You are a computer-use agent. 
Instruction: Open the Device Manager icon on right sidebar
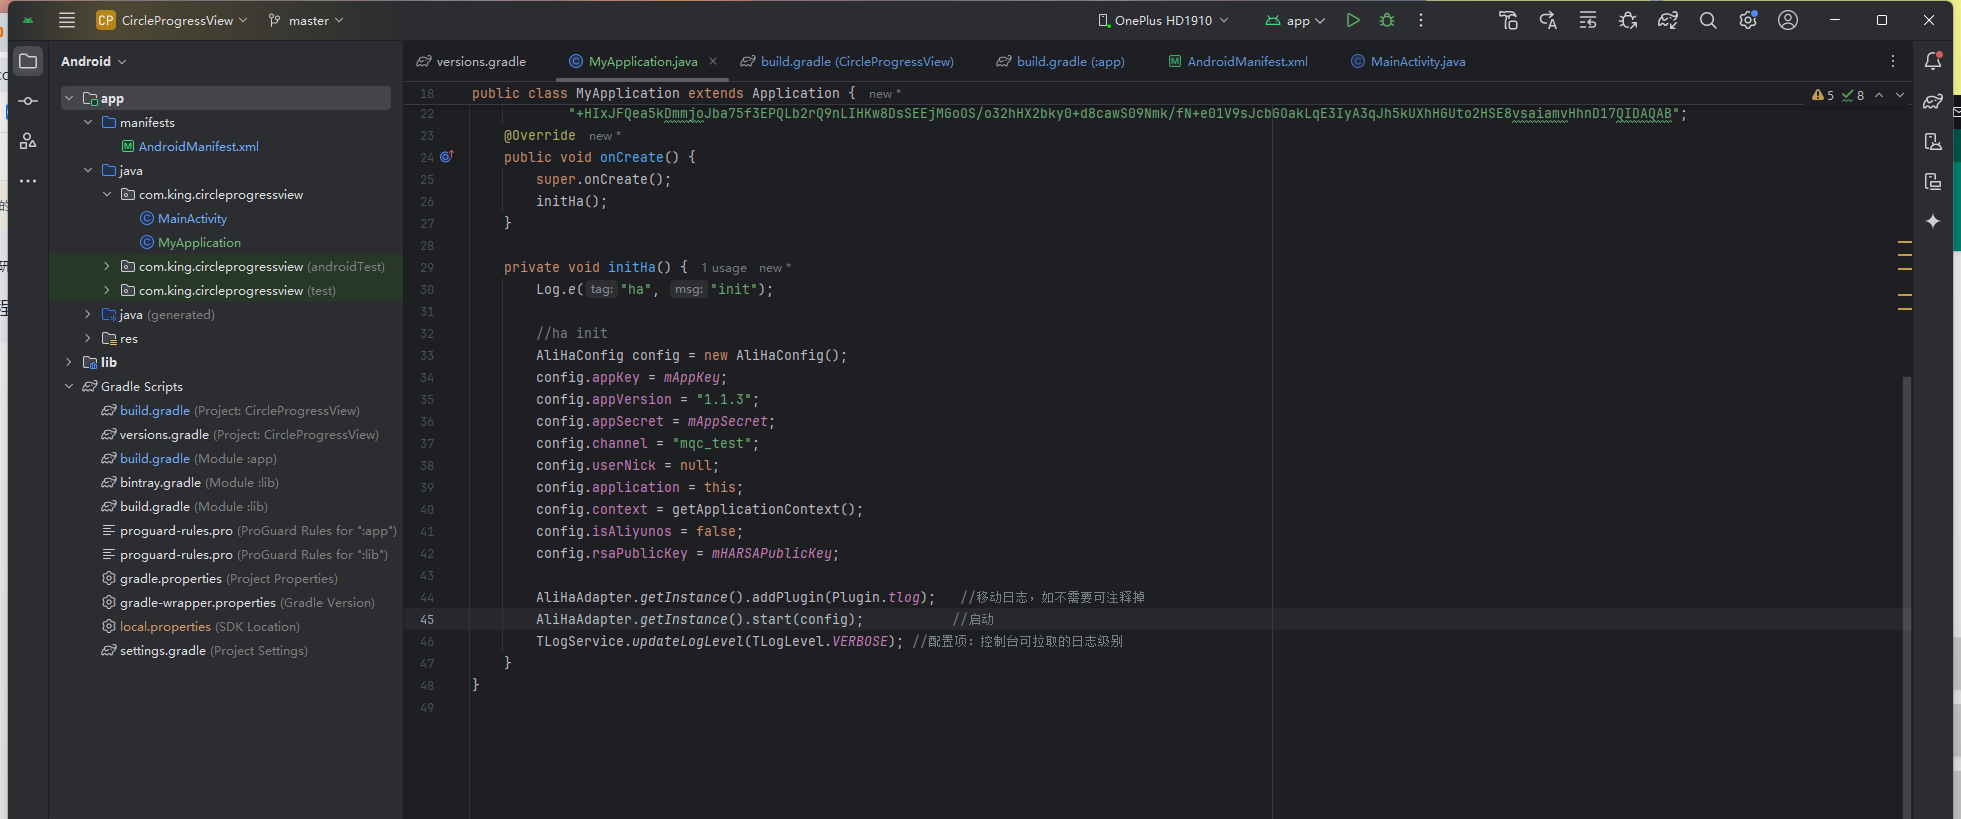(x=1933, y=141)
